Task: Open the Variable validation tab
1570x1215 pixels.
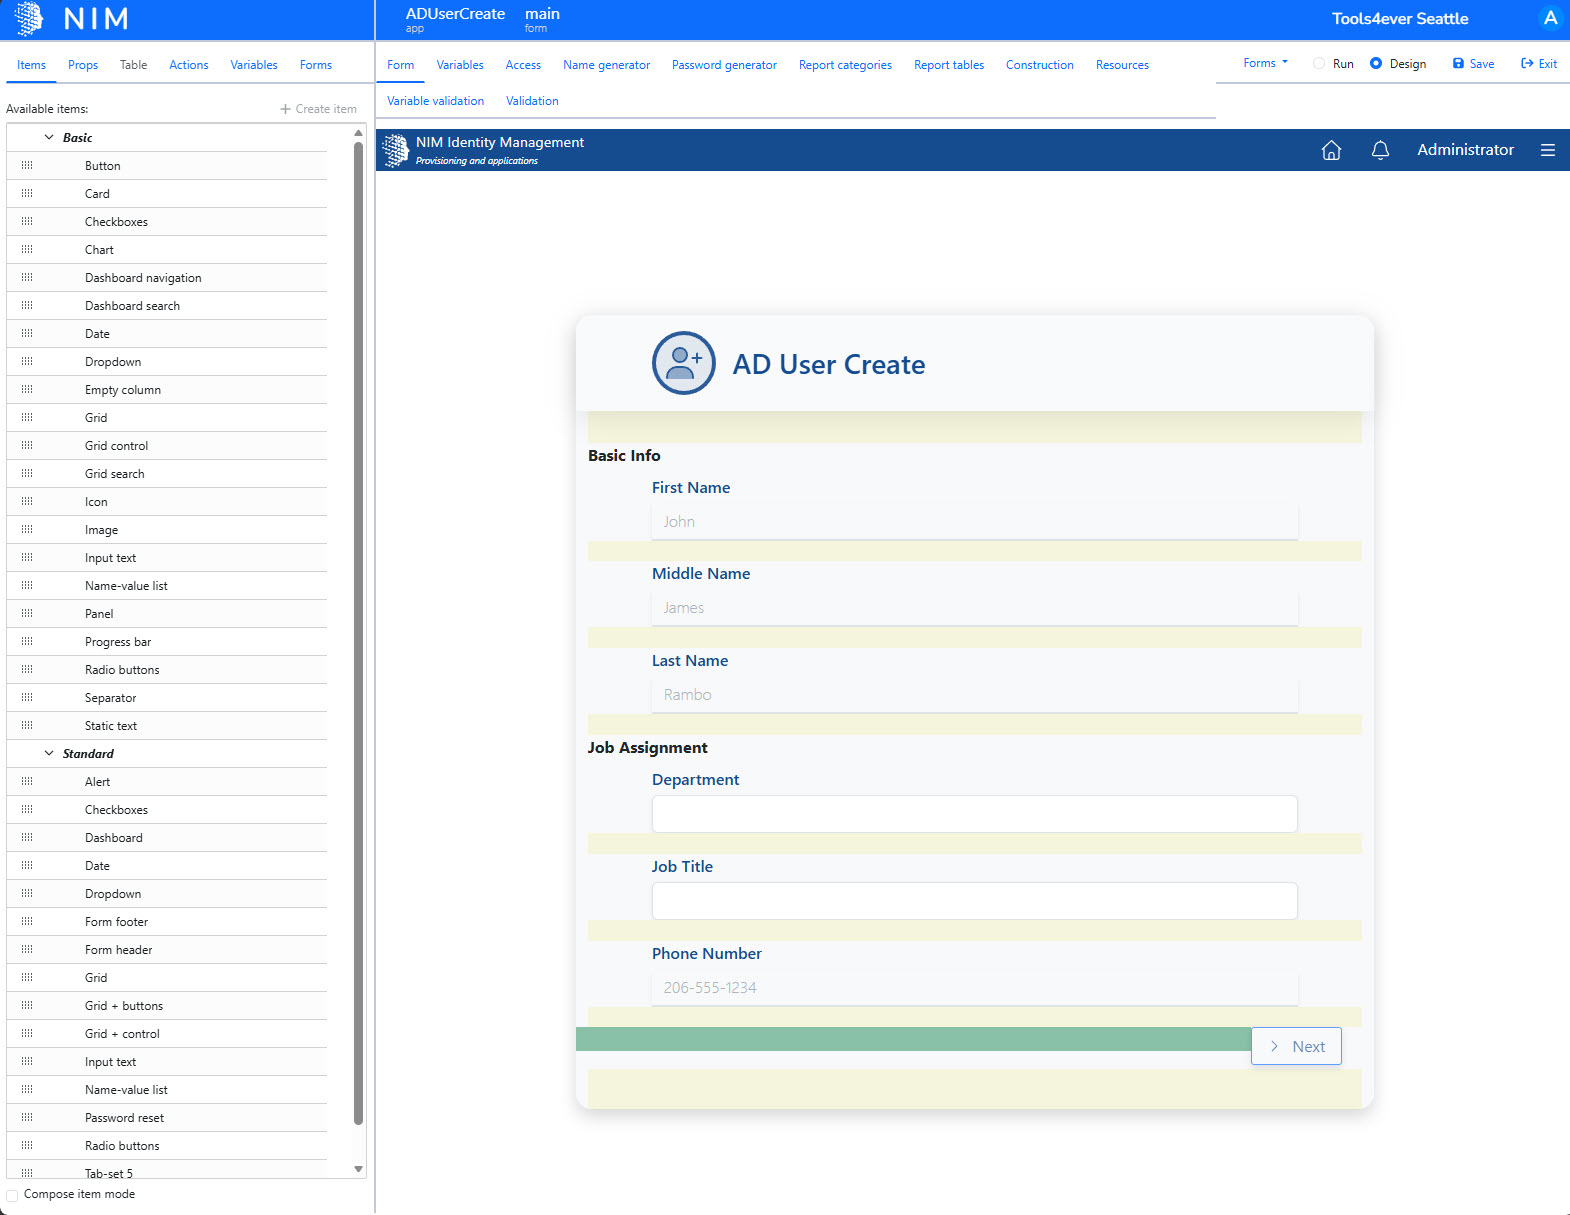Action: coord(435,101)
